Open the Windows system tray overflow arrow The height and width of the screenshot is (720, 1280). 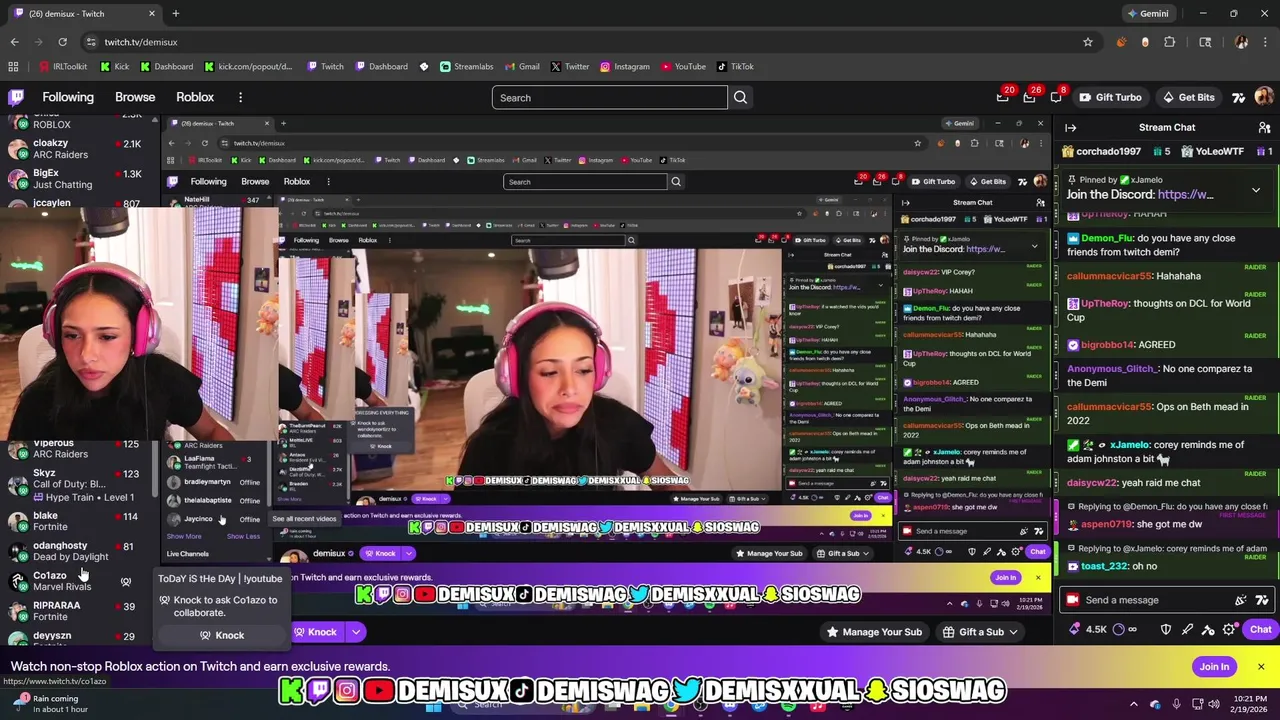click(x=1133, y=704)
